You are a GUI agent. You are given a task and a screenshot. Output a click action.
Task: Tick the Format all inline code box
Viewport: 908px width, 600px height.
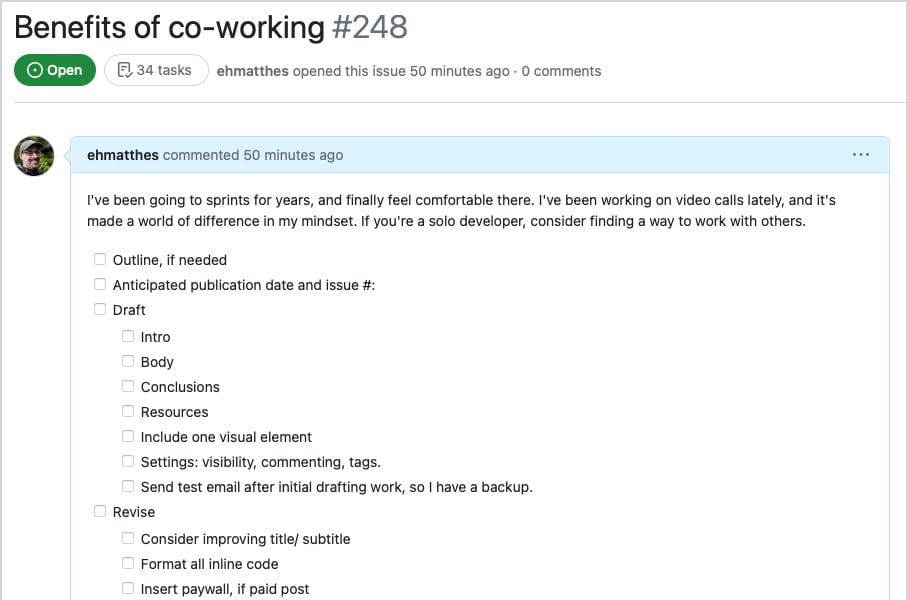click(127, 562)
